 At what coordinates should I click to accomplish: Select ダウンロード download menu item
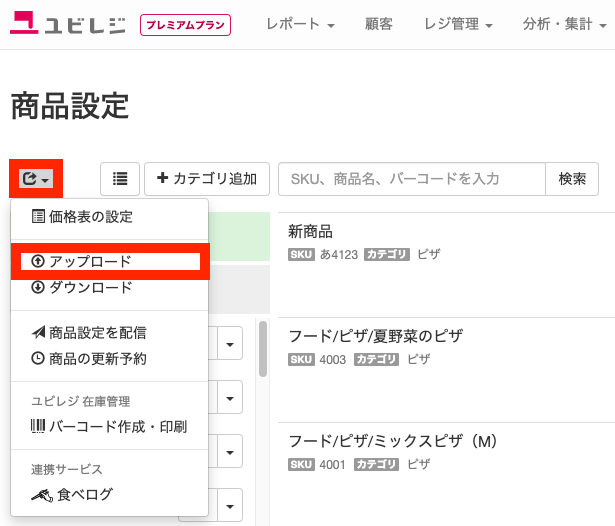point(82,287)
